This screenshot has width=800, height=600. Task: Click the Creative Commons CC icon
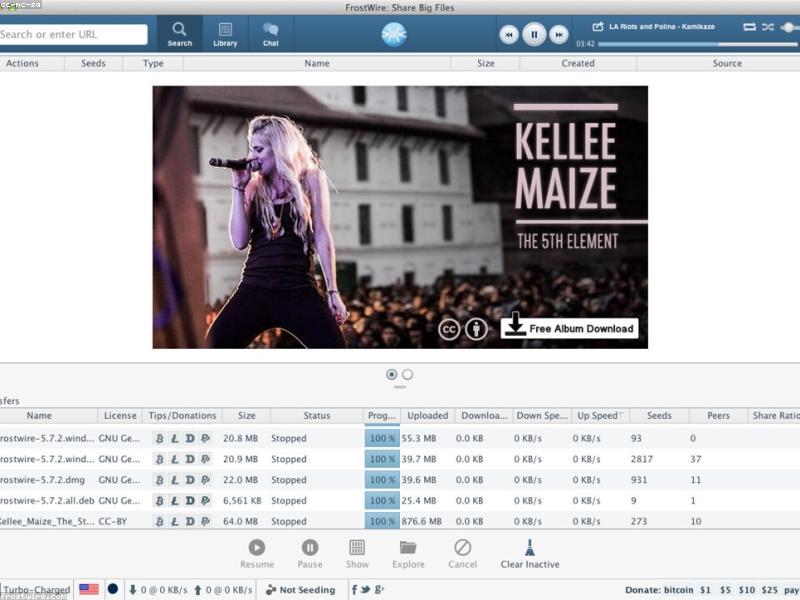click(x=449, y=329)
